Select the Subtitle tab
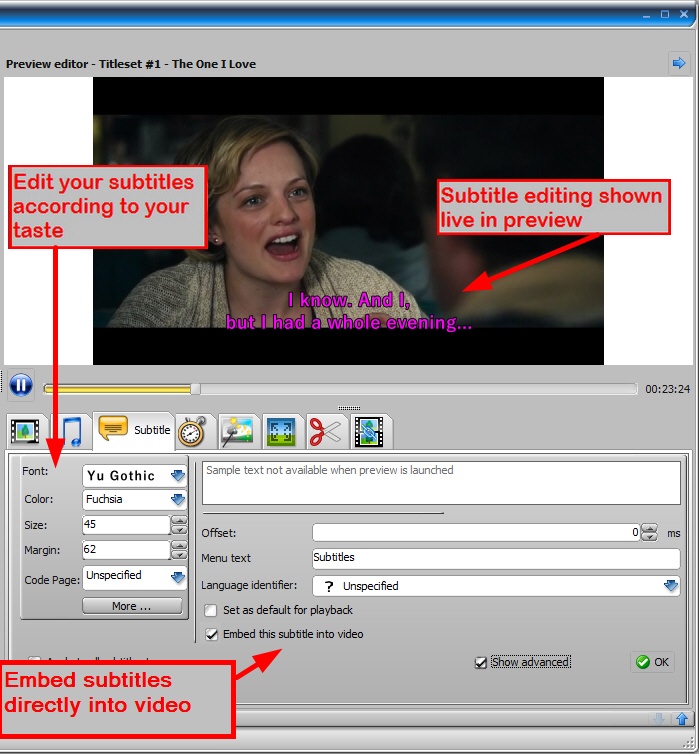The height and width of the screenshot is (754, 699). pos(134,429)
